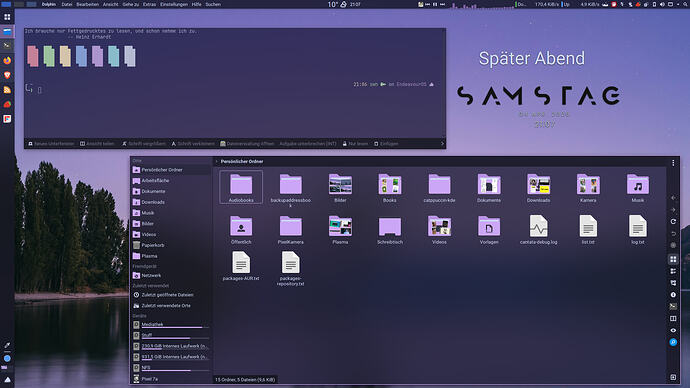
Task: Toggle hidden files with the eye icon
Action: click(x=673, y=330)
